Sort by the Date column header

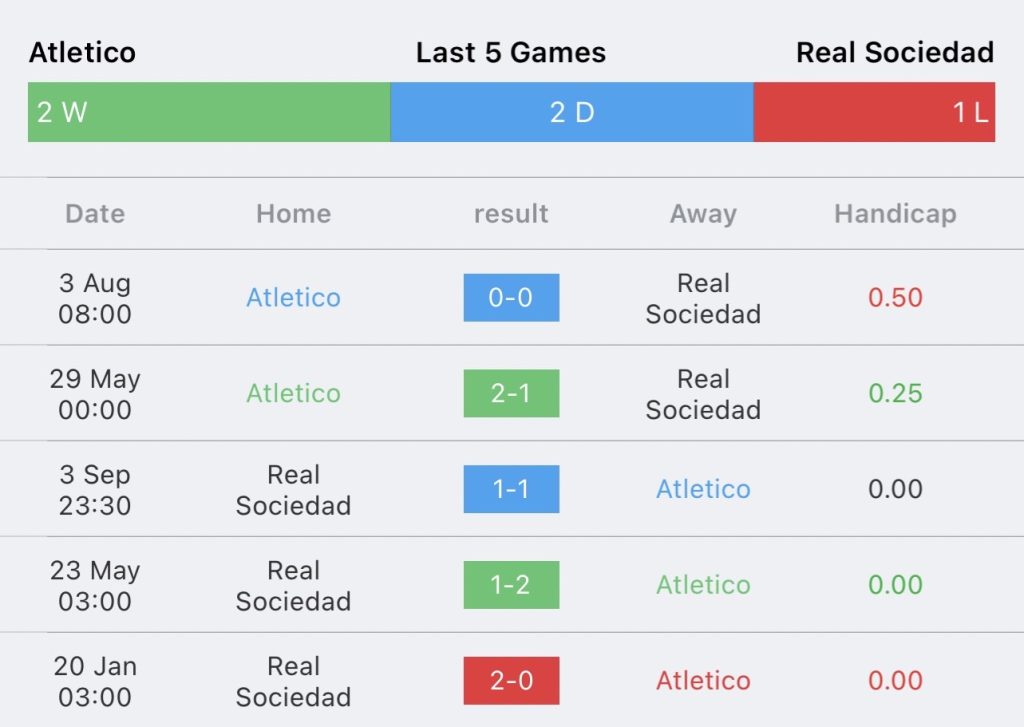(95, 214)
